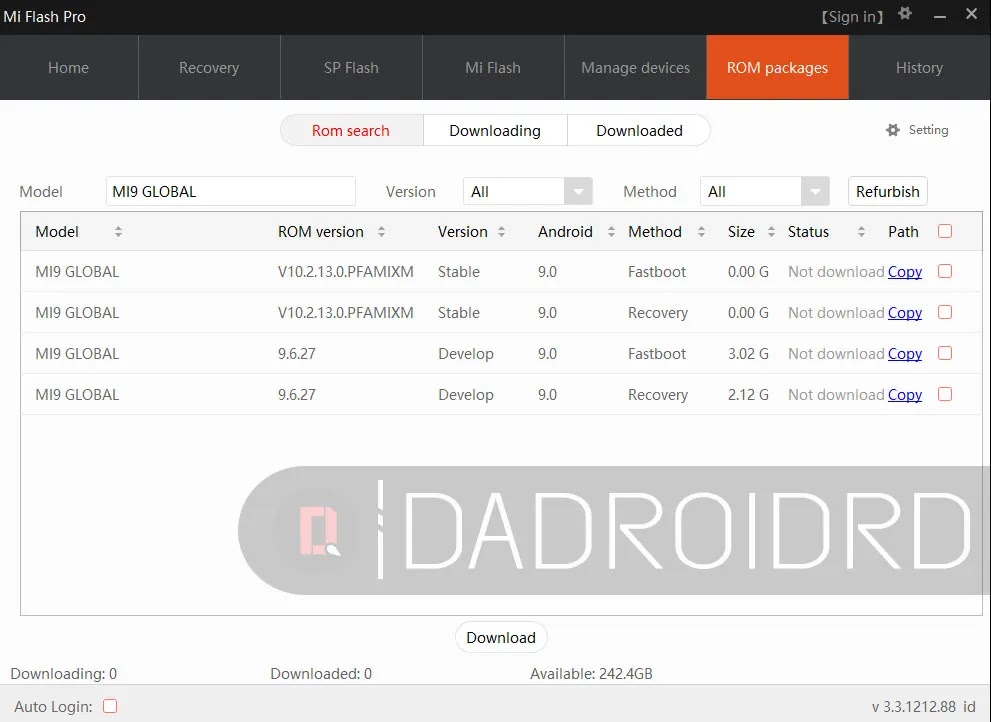This screenshot has height=722, width=991.
Task: Click the Download button
Action: tap(500, 637)
